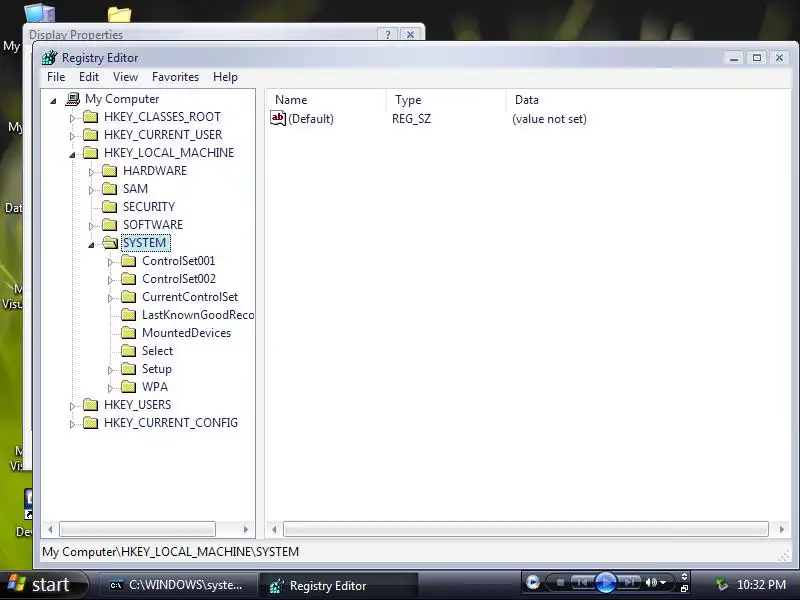Click the ControlSet001 folder icon
Screen dimensions: 800x600
tap(129, 261)
